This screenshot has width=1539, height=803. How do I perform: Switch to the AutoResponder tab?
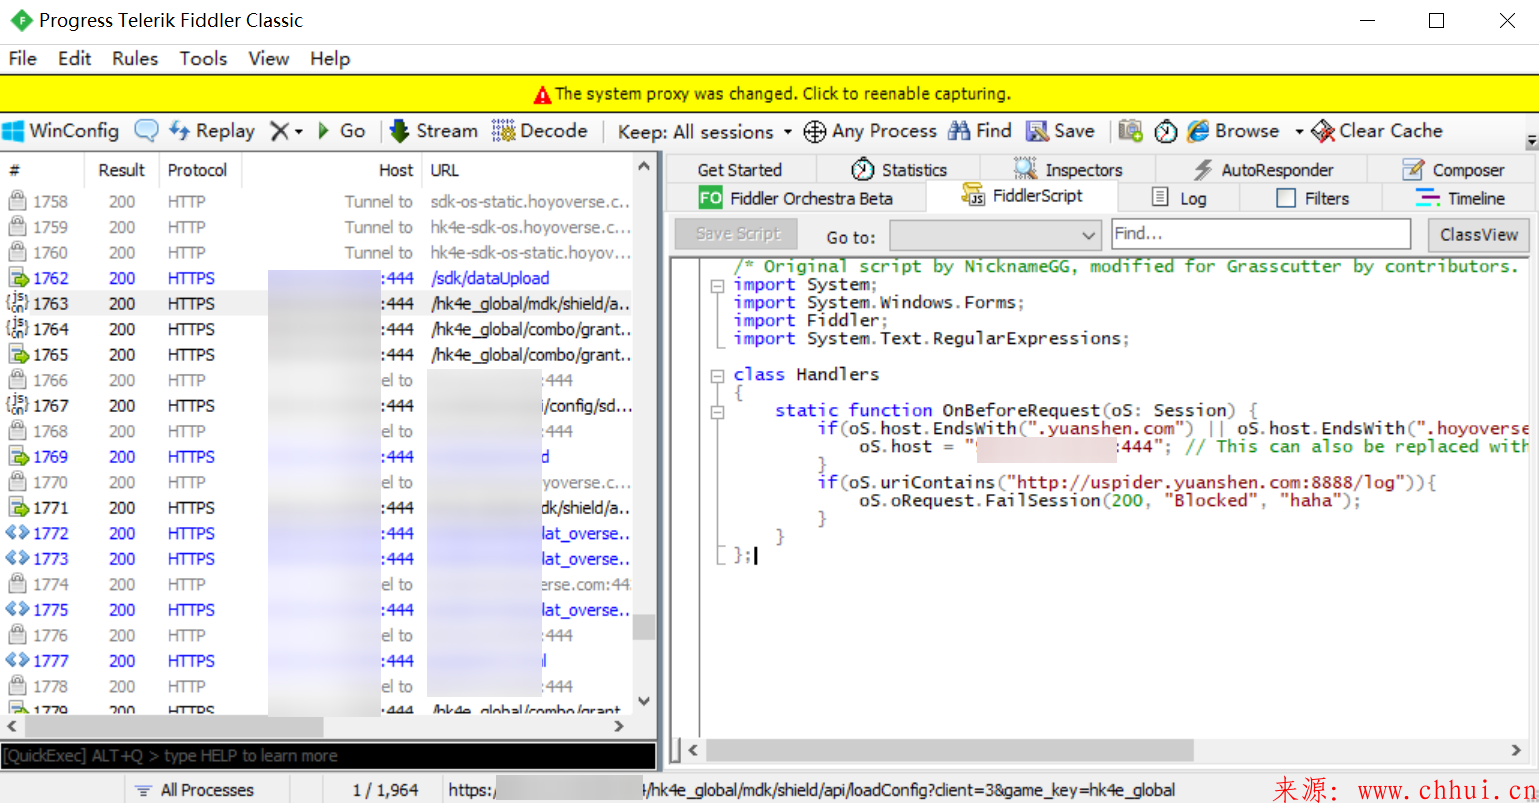pyautogui.click(x=1263, y=170)
